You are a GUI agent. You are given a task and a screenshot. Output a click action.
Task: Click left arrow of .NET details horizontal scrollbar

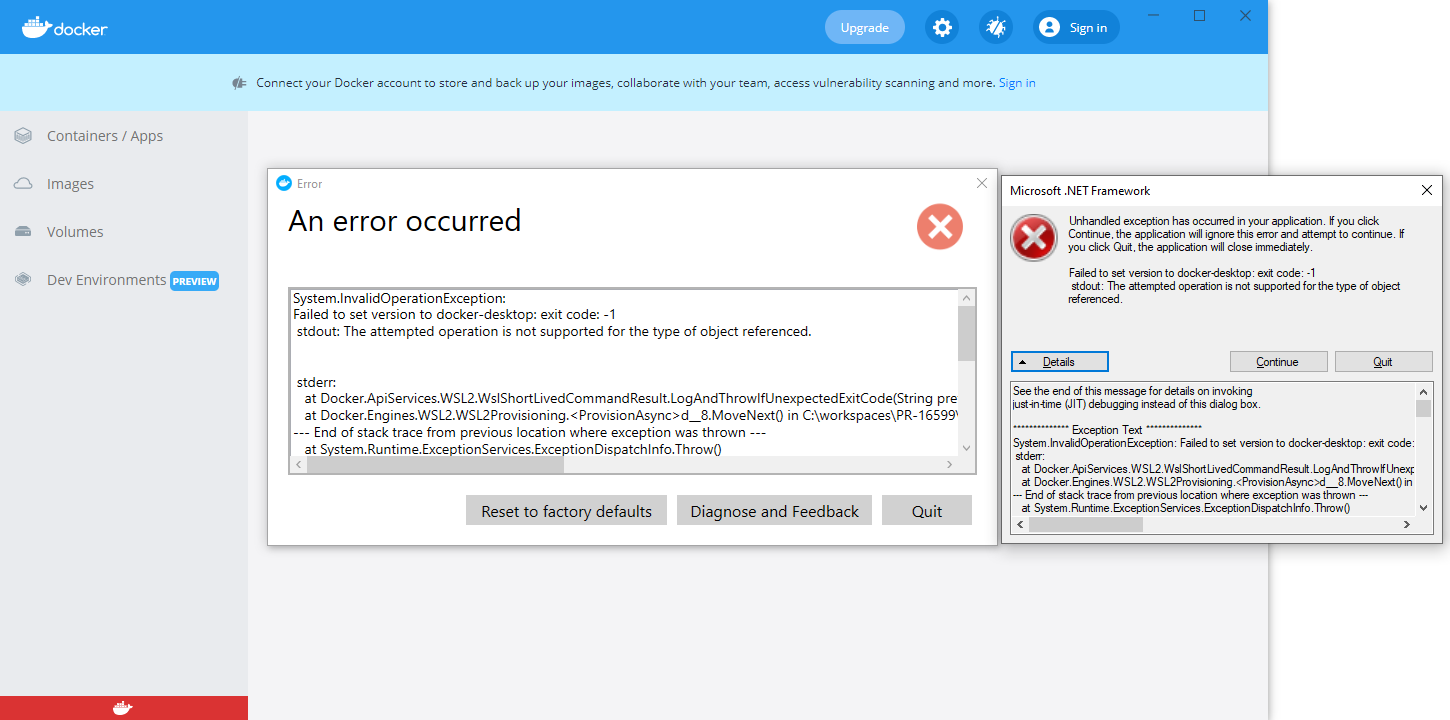[x=1020, y=525]
